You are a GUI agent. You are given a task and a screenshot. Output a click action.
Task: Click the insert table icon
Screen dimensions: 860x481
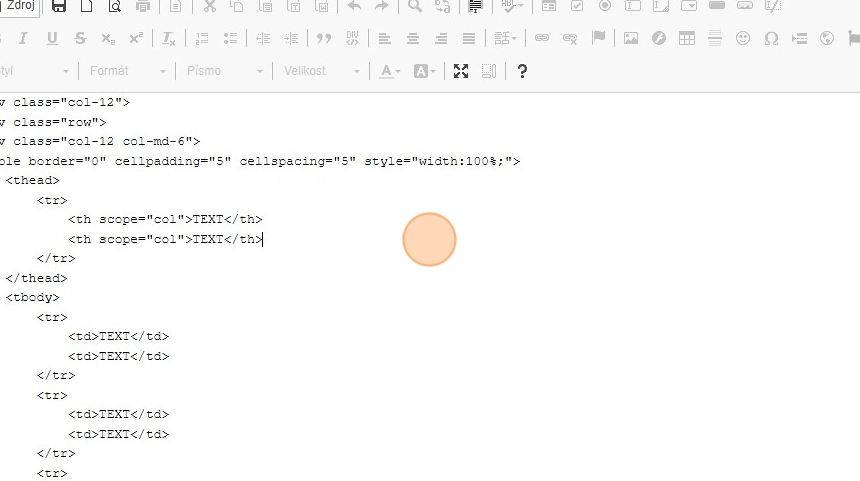(x=686, y=39)
